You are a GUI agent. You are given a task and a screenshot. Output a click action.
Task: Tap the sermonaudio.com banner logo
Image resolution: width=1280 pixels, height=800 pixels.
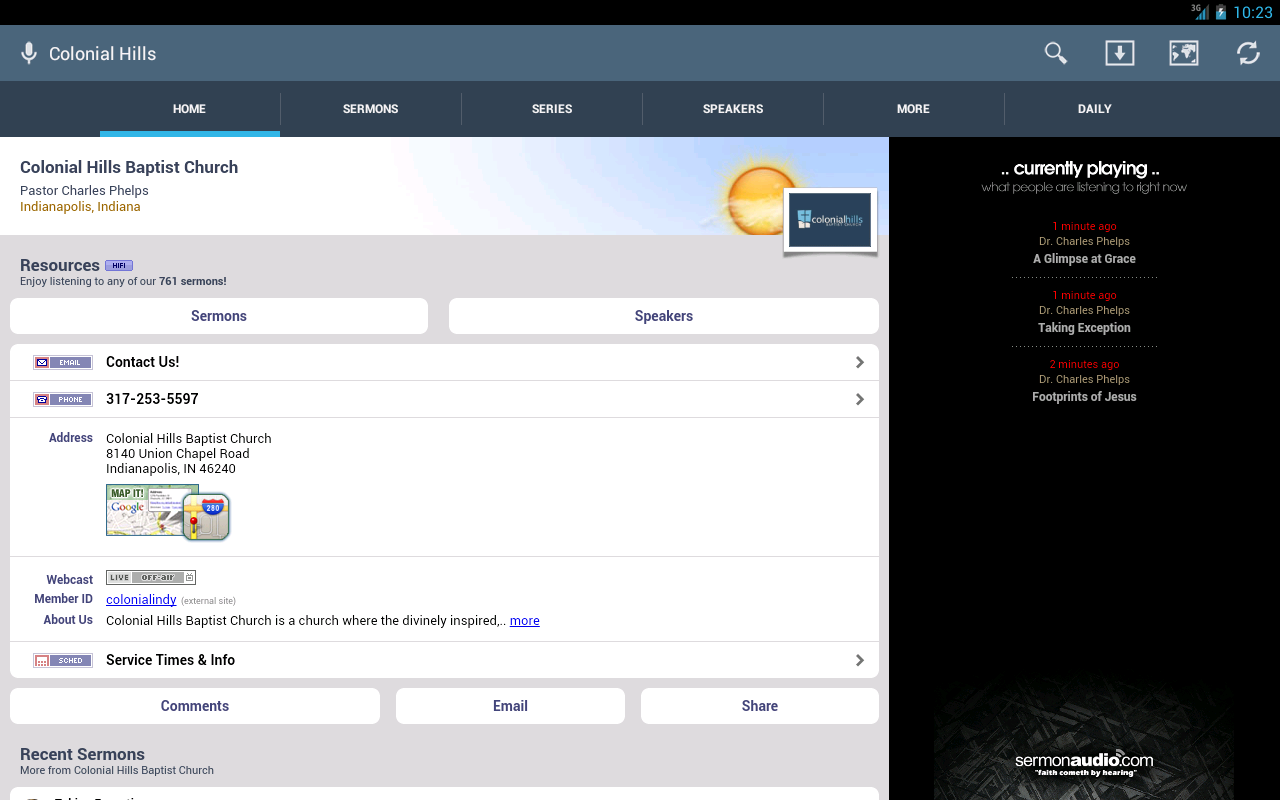click(x=1084, y=763)
